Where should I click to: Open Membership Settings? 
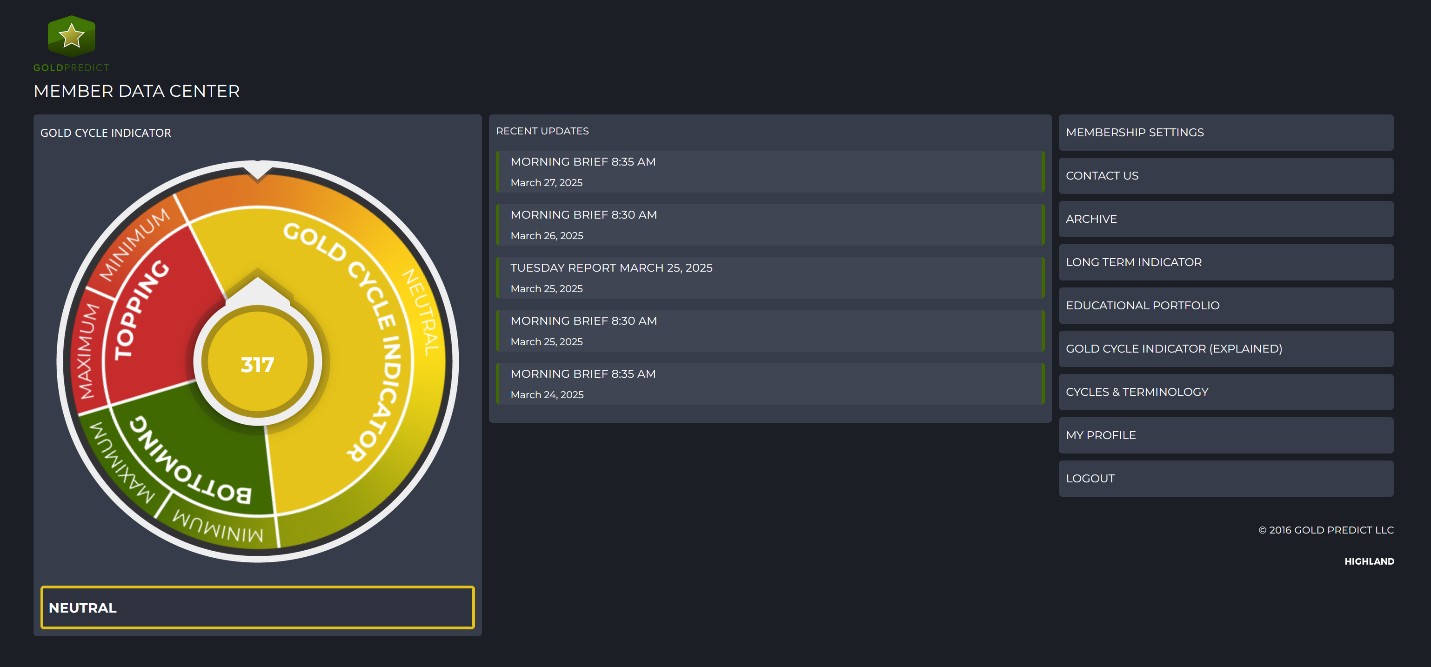point(1225,132)
